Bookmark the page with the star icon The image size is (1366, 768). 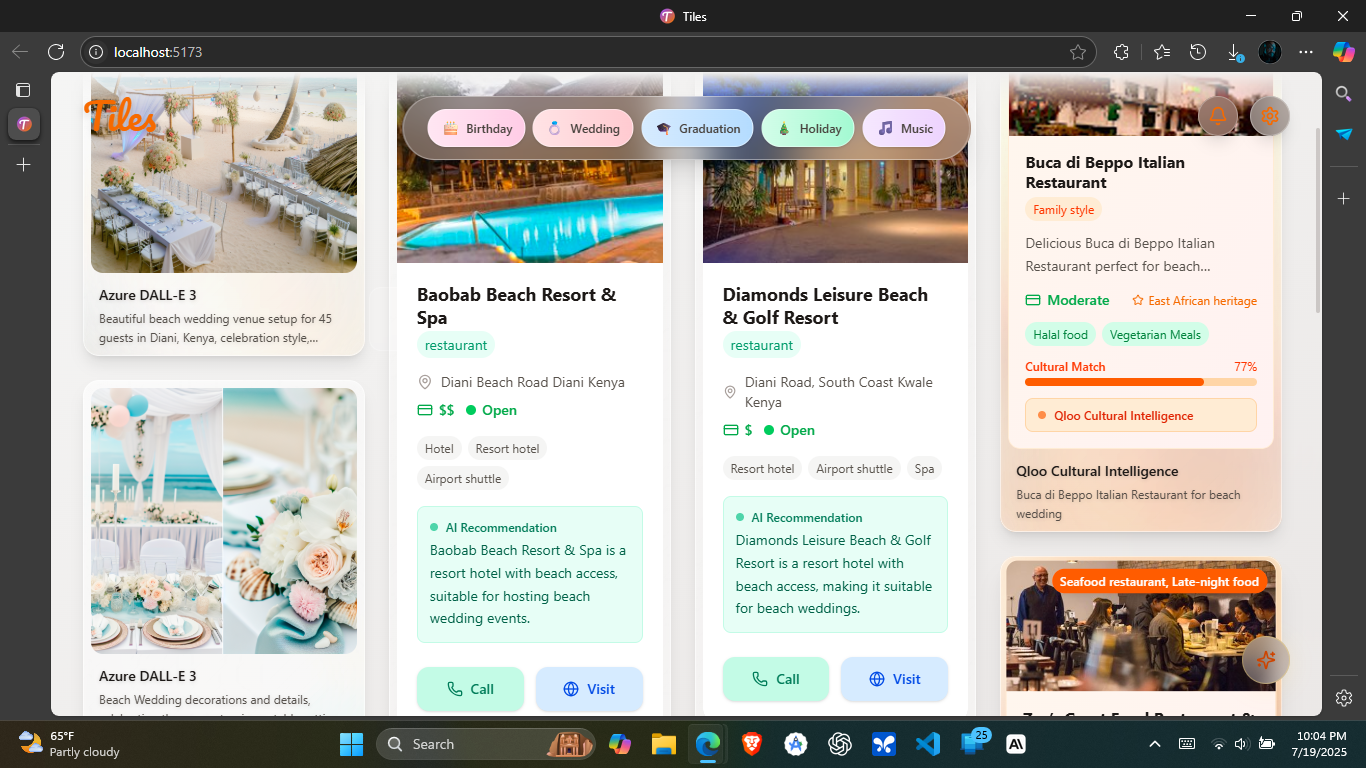1078,52
